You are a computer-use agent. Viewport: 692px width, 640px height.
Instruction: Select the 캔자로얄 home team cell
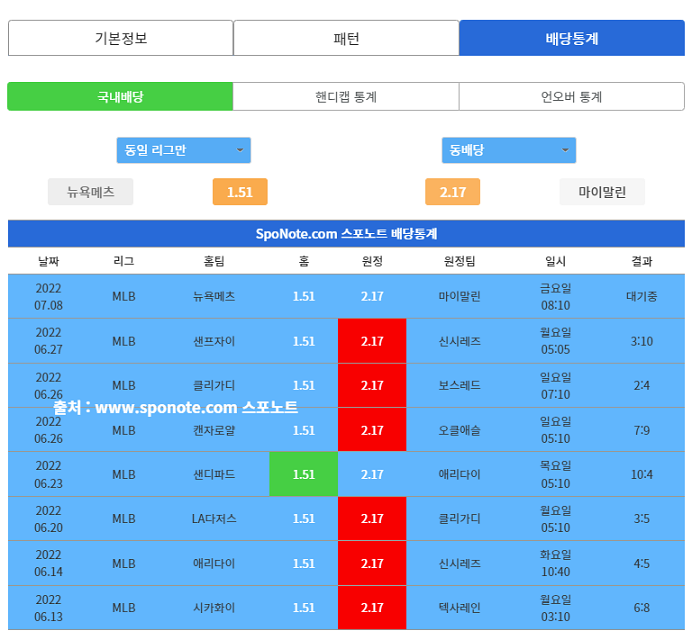214,430
